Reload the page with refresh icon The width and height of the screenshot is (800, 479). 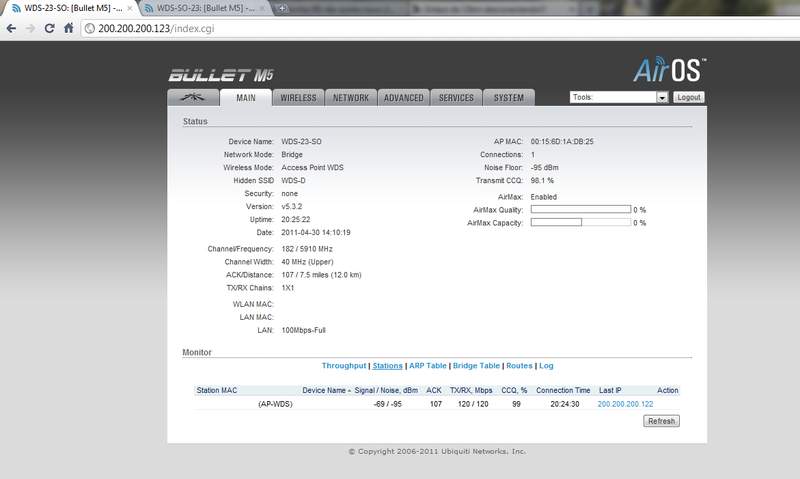coord(49,29)
